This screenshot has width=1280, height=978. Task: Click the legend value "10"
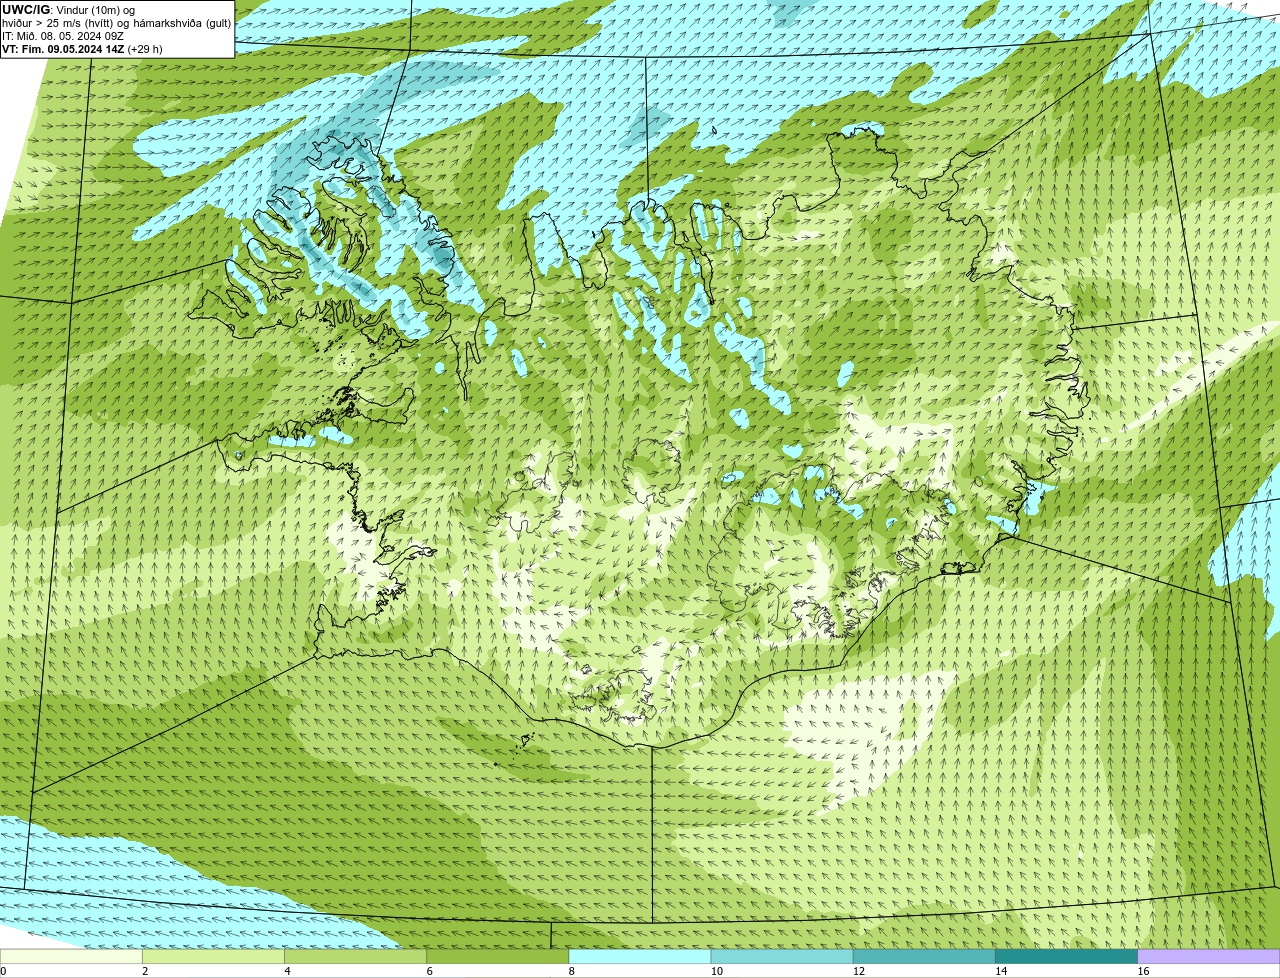(x=716, y=971)
